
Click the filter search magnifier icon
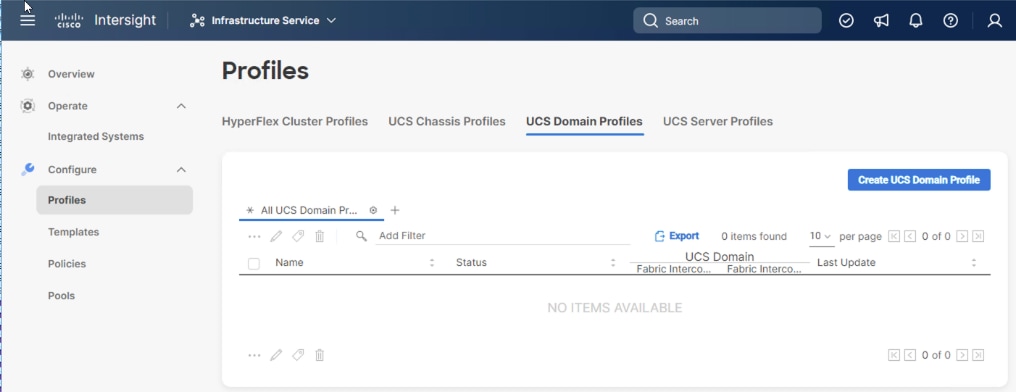click(362, 236)
